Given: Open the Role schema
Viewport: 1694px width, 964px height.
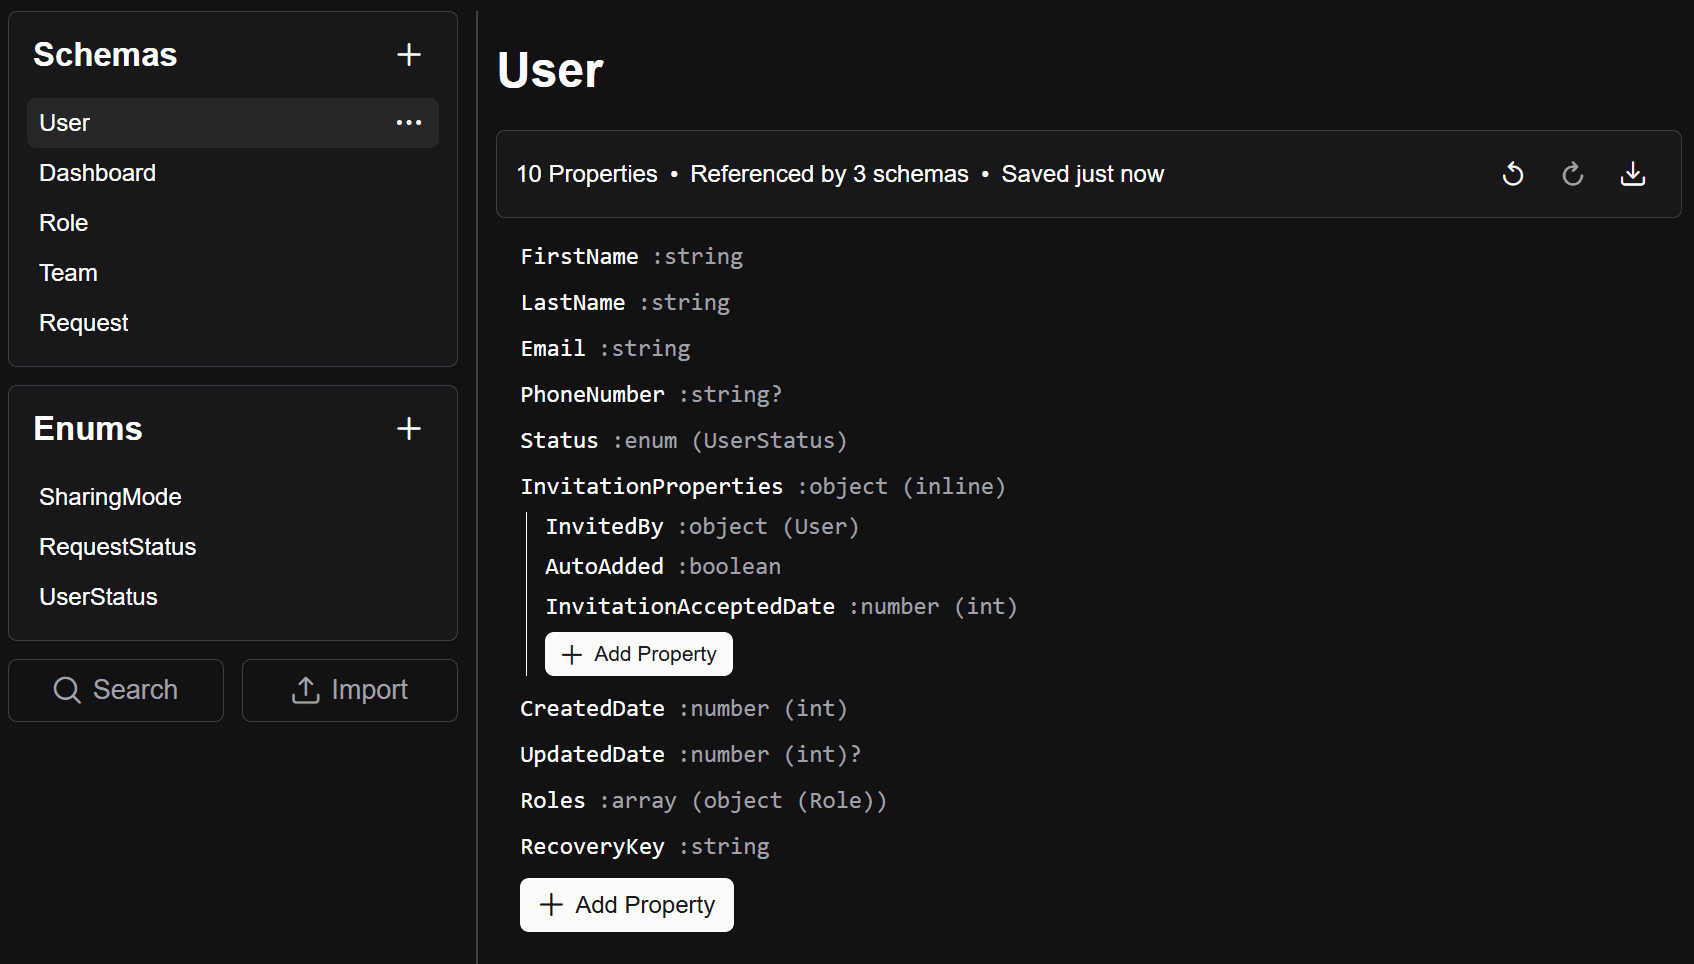Looking at the screenshot, I should (233, 223).
